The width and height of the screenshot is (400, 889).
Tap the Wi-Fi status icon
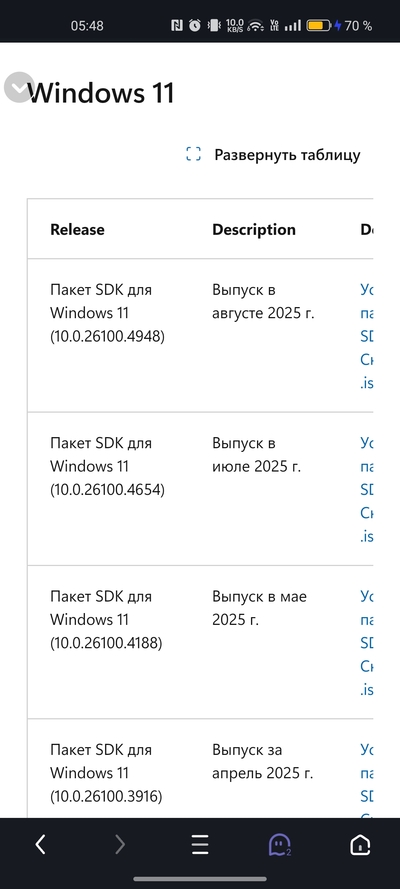click(x=257, y=26)
